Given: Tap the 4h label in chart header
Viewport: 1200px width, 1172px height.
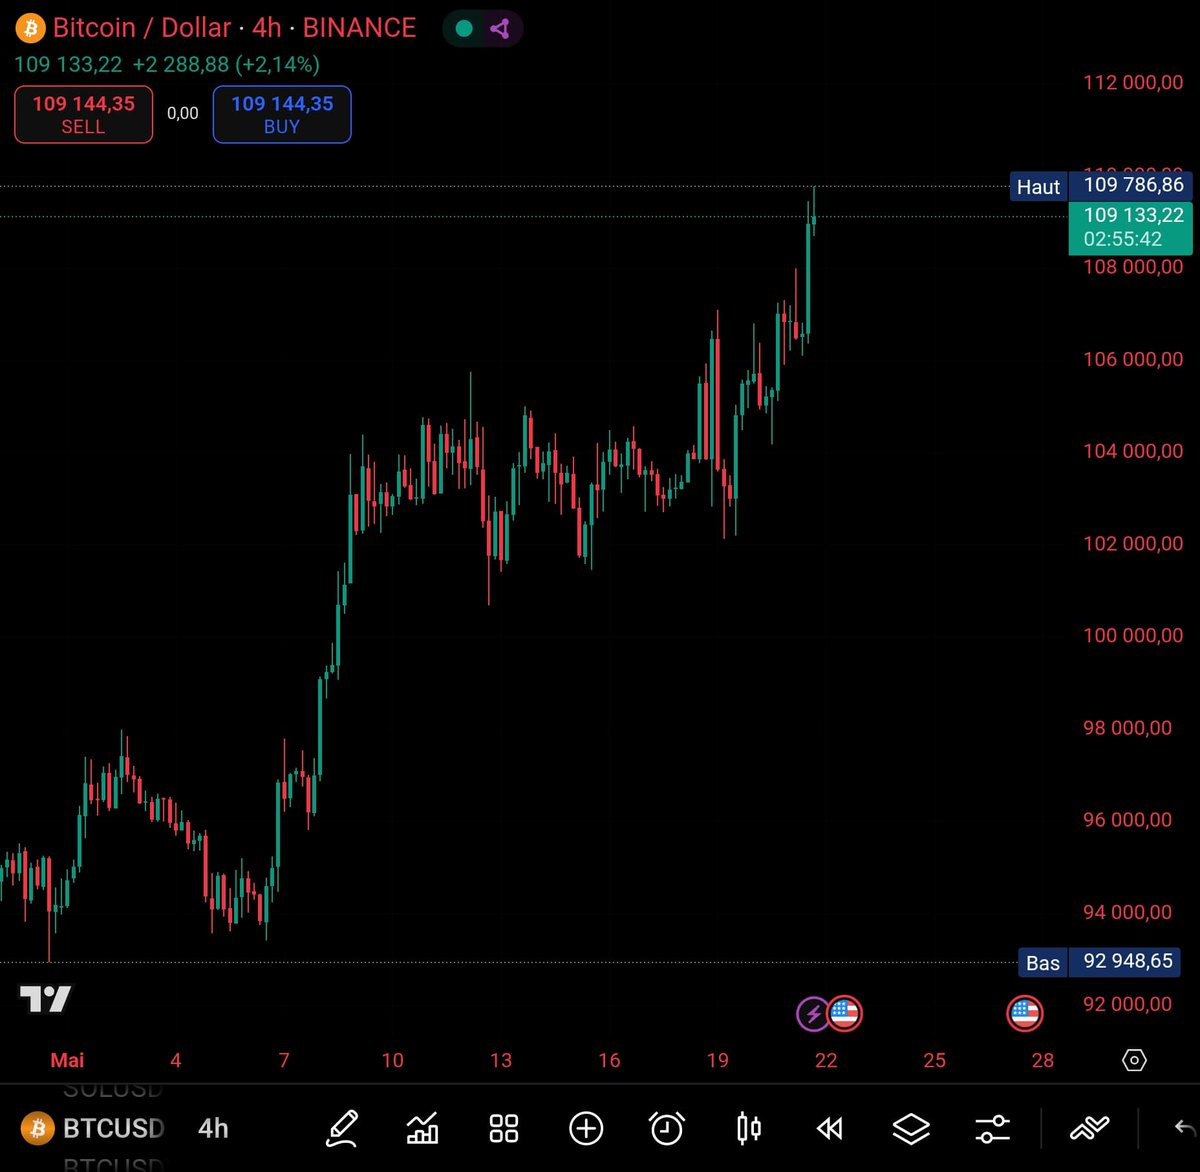Looking at the screenshot, I should point(266,28).
